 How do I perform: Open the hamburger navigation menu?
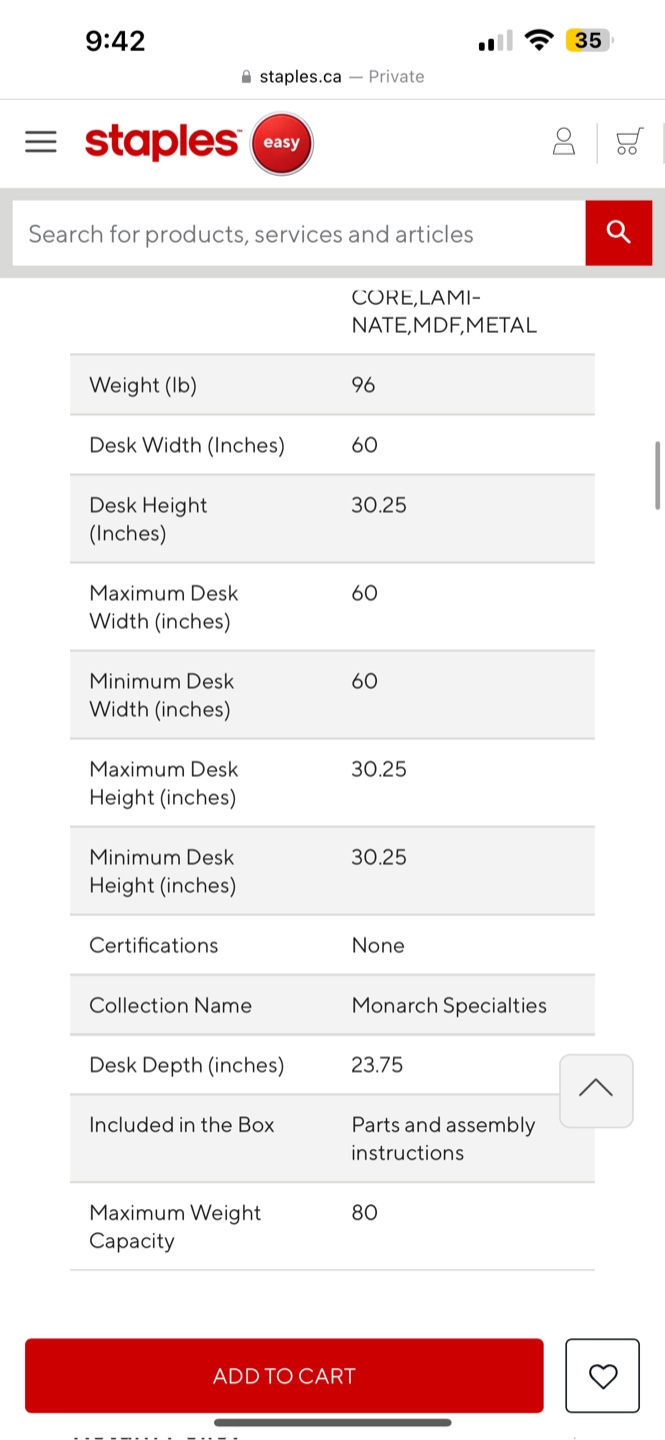tap(41, 142)
